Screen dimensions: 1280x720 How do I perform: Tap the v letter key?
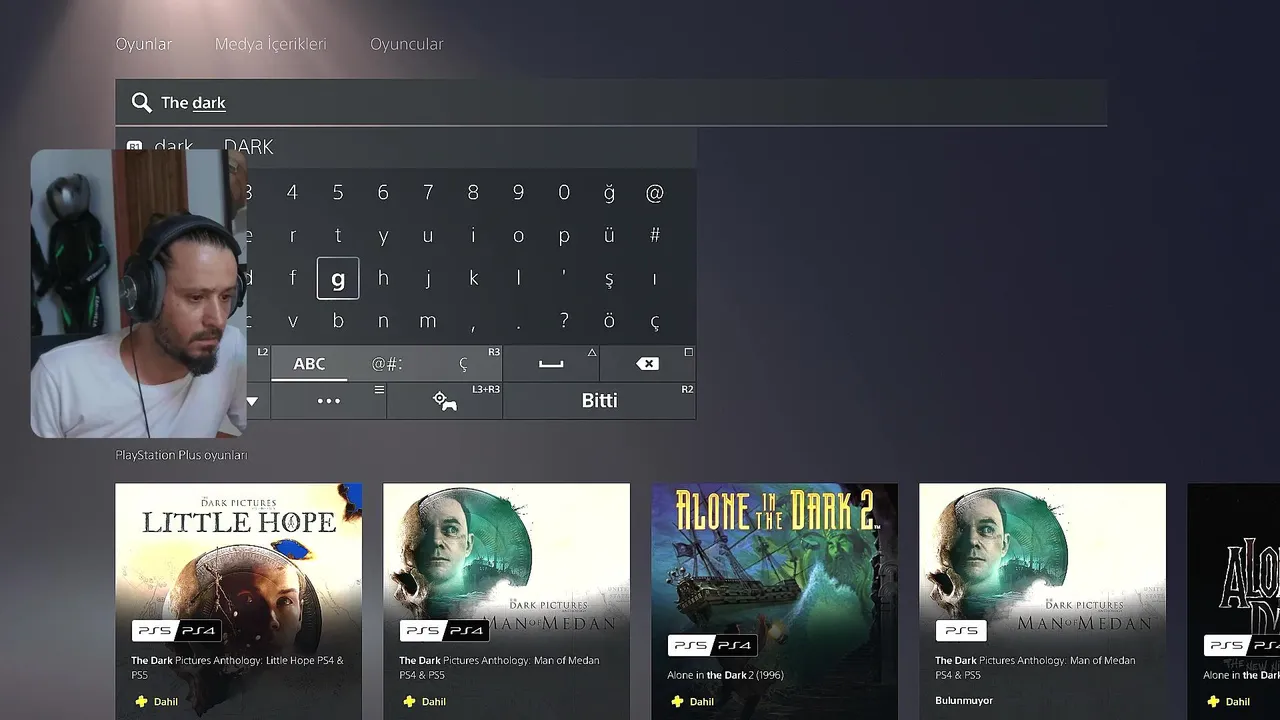pos(292,321)
